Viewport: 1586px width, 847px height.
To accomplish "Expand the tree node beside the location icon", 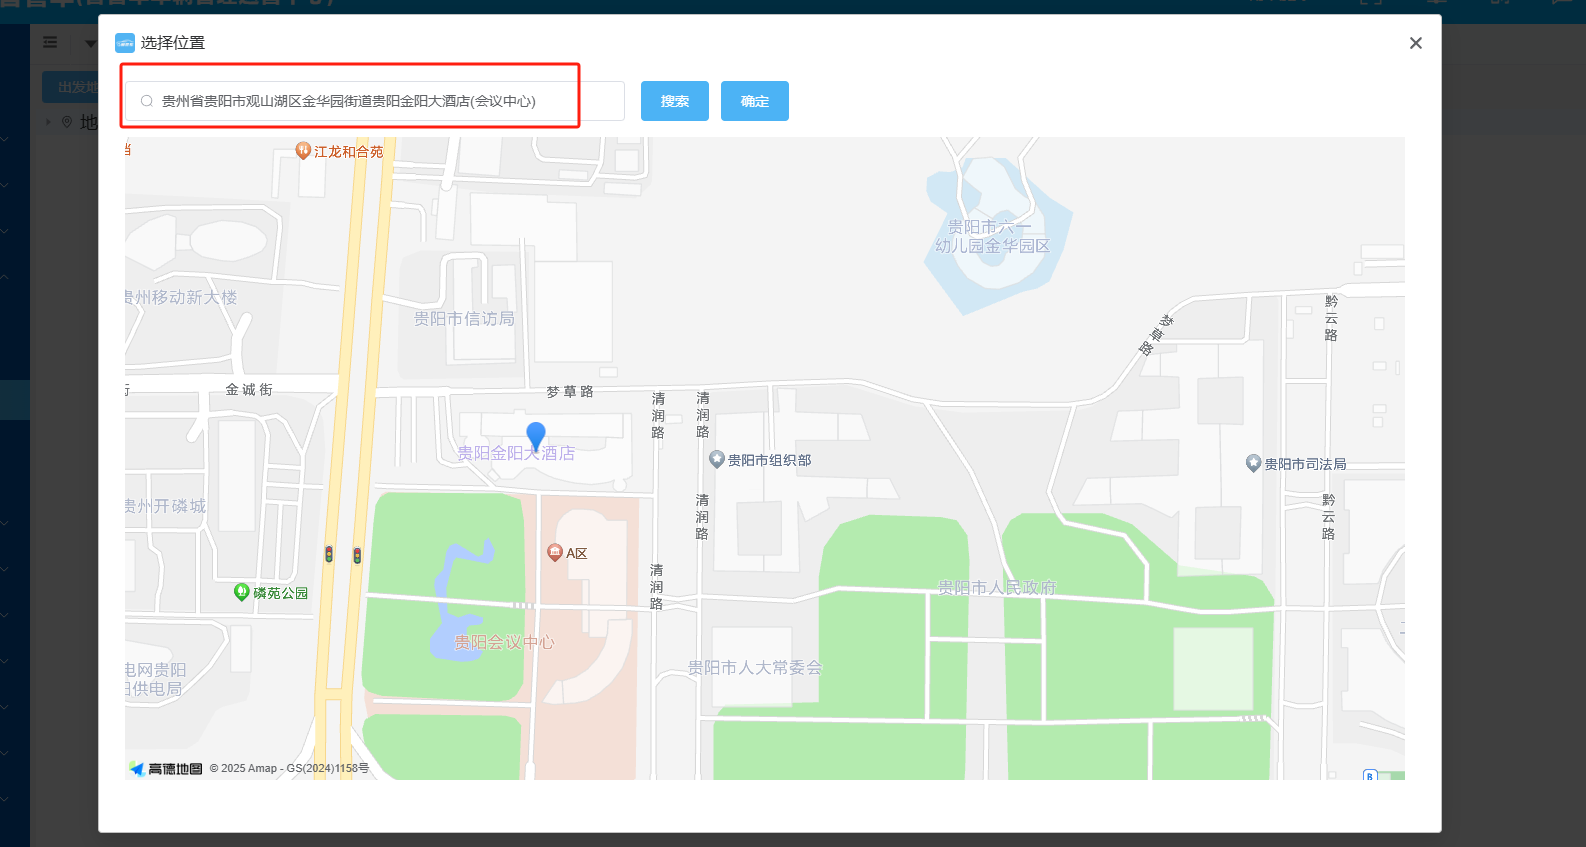I will 48,122.
